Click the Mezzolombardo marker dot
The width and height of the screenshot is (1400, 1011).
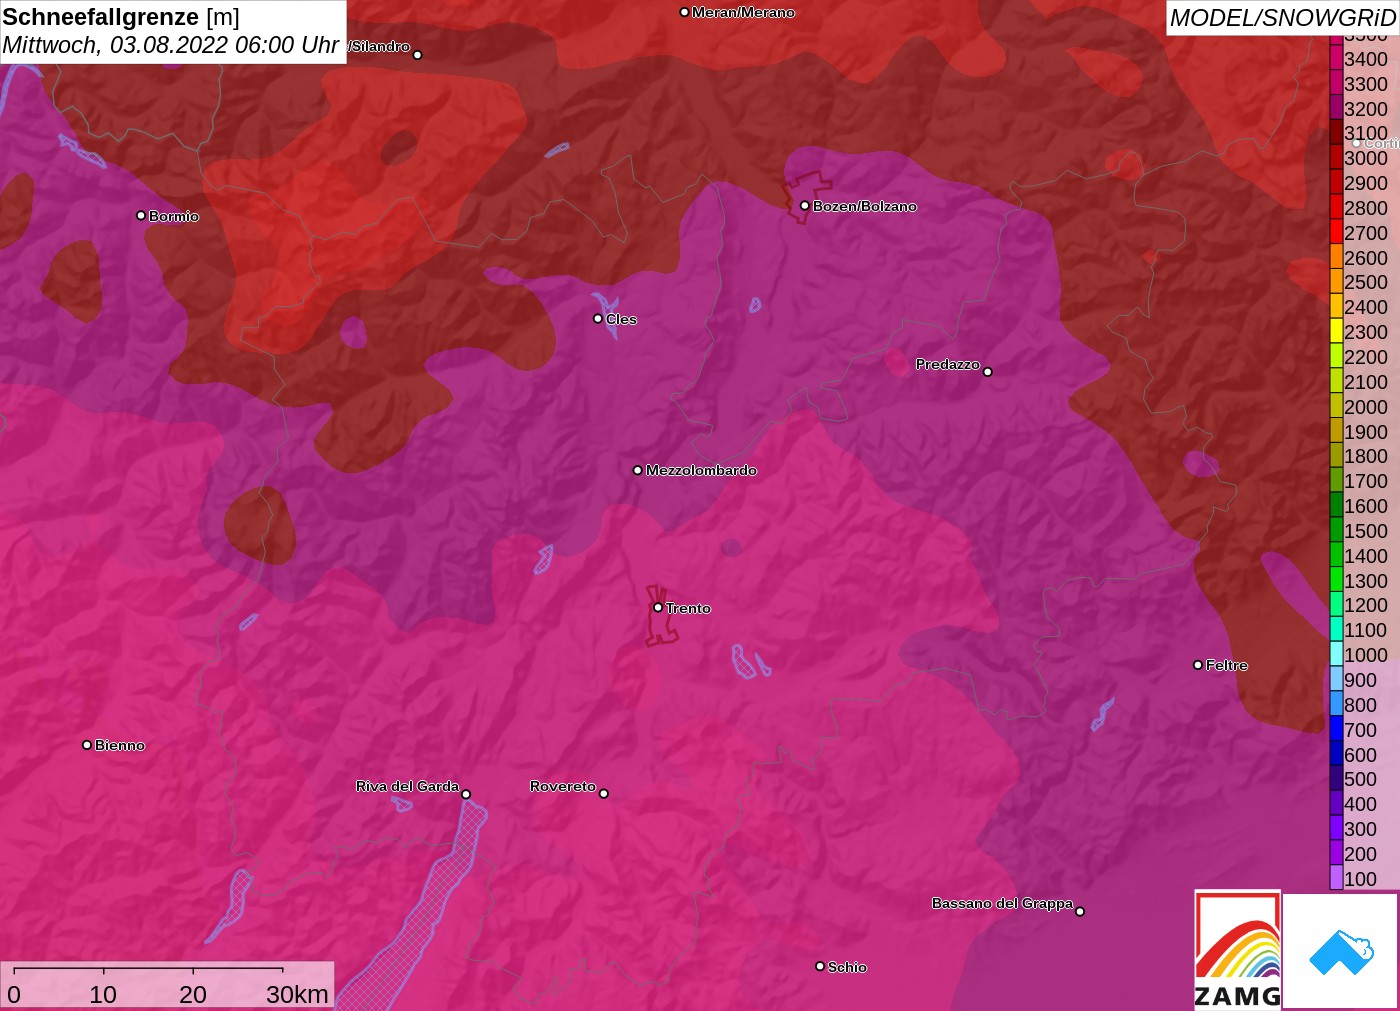638,469
